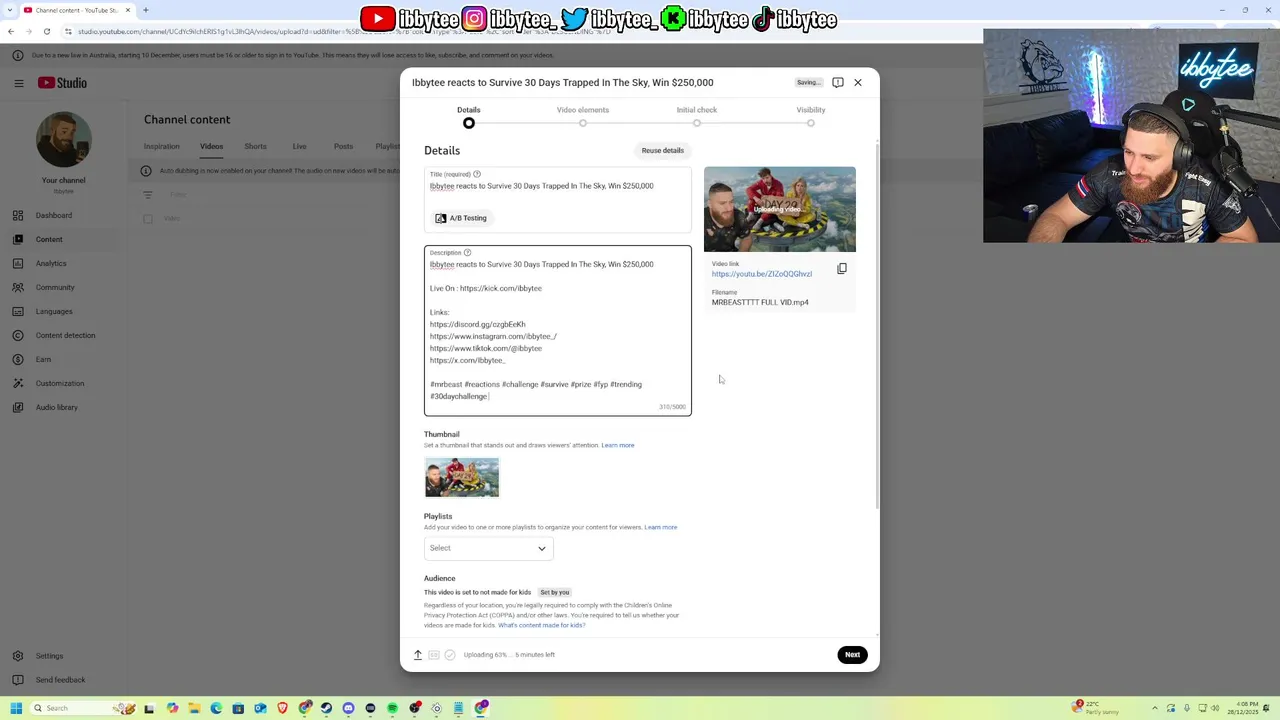Copy the video link with the copy icon

click(842, 268)
